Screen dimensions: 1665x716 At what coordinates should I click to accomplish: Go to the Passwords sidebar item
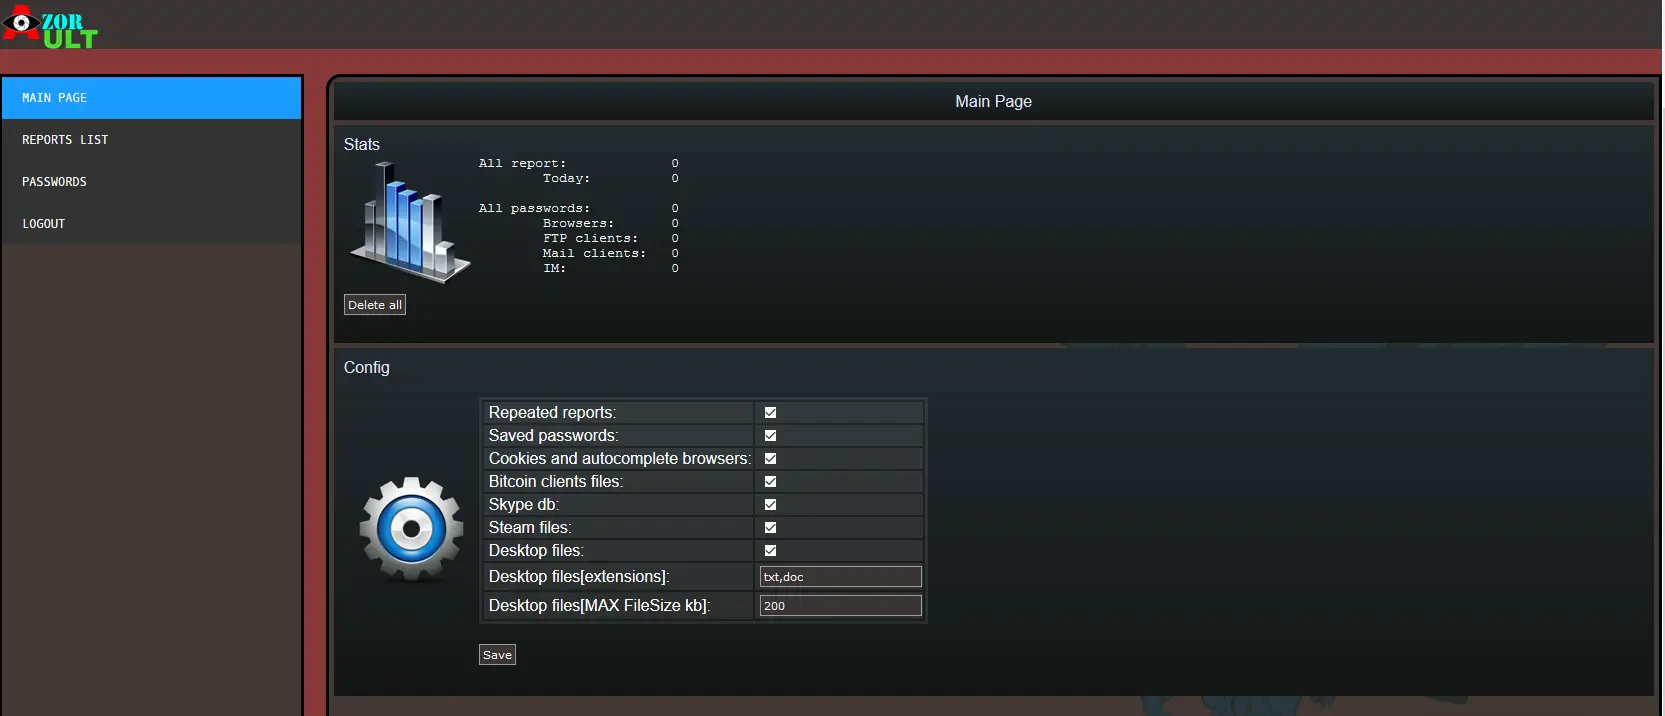(x=152, y=182)
